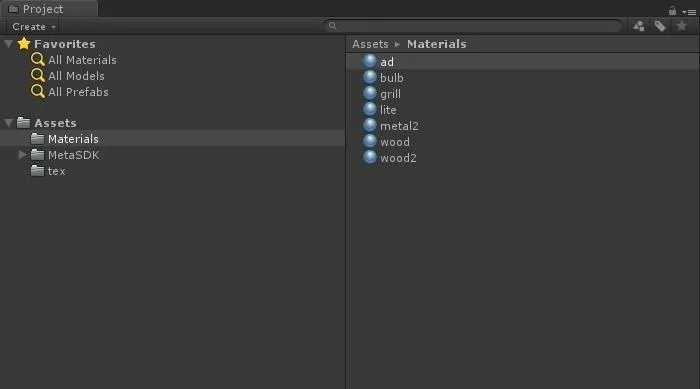Click the Search by Type icon
The image size is (700, 389).
tap(639, 26)
